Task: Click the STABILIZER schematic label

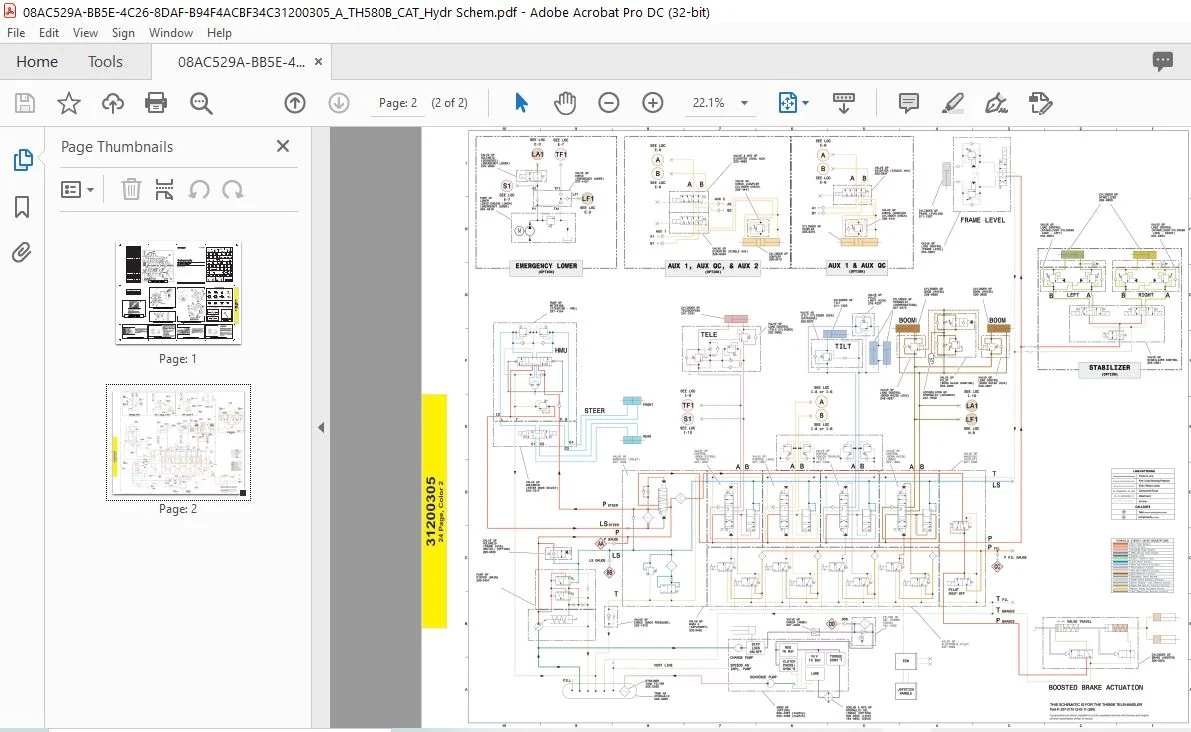Action: pos(1109,368)
